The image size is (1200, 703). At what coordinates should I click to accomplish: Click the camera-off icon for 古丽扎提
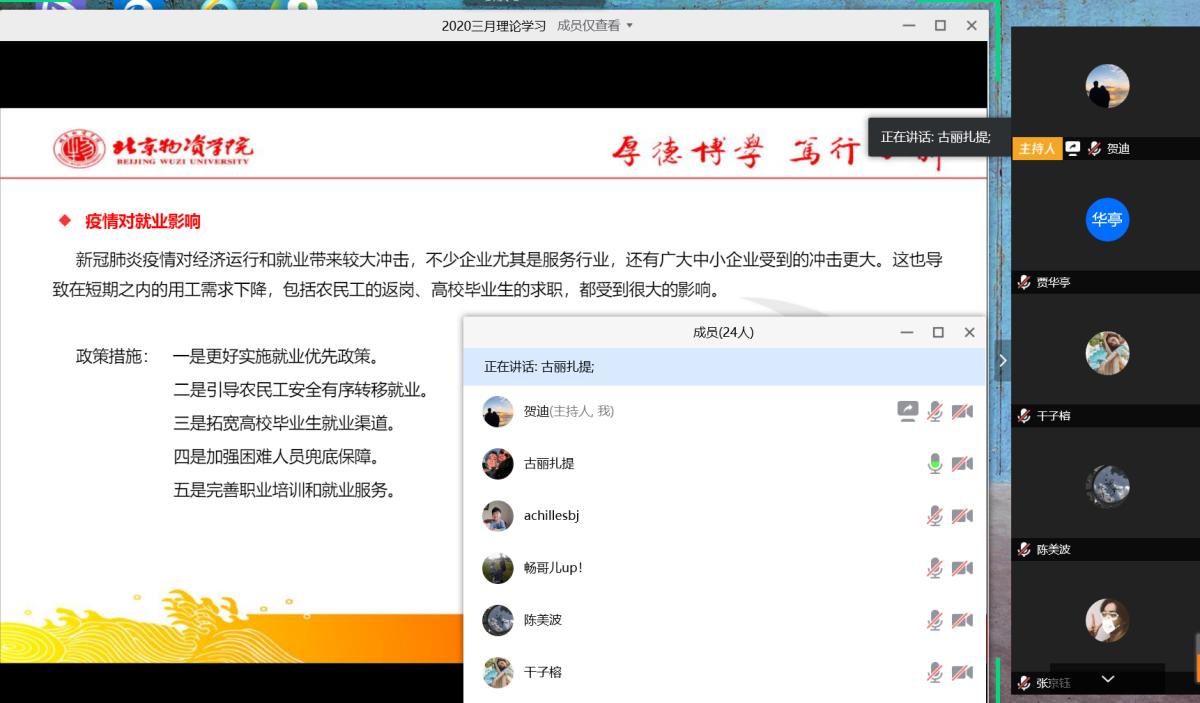[962, 463]
